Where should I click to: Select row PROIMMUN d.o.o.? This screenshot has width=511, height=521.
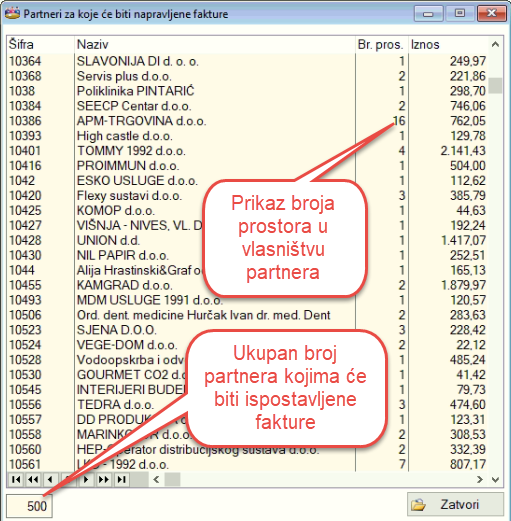[247, 166]
